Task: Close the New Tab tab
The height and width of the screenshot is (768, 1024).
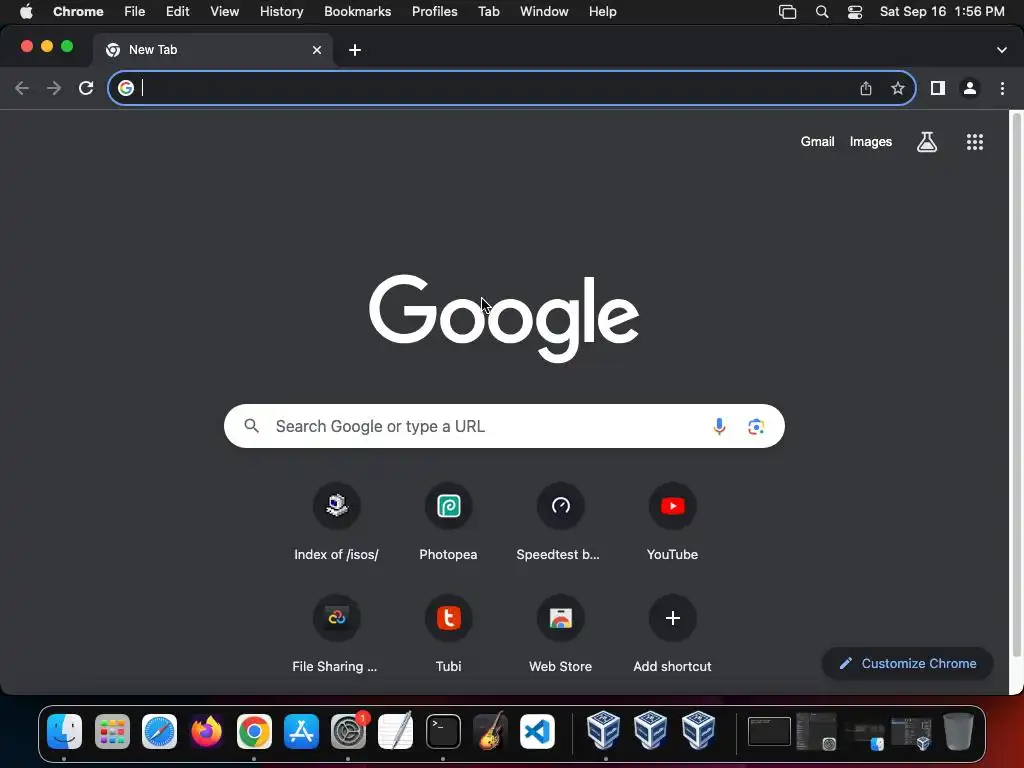Action: (x=317, y=50)
